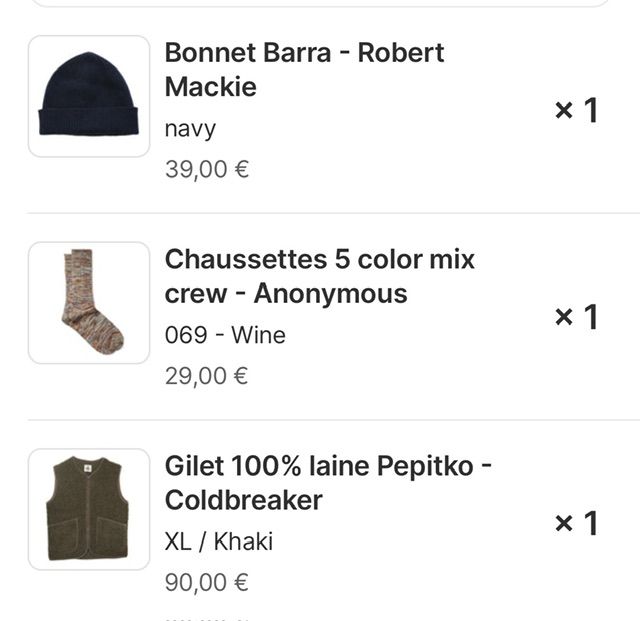Select the Gilet 100% laine Pepitko title

328,466
